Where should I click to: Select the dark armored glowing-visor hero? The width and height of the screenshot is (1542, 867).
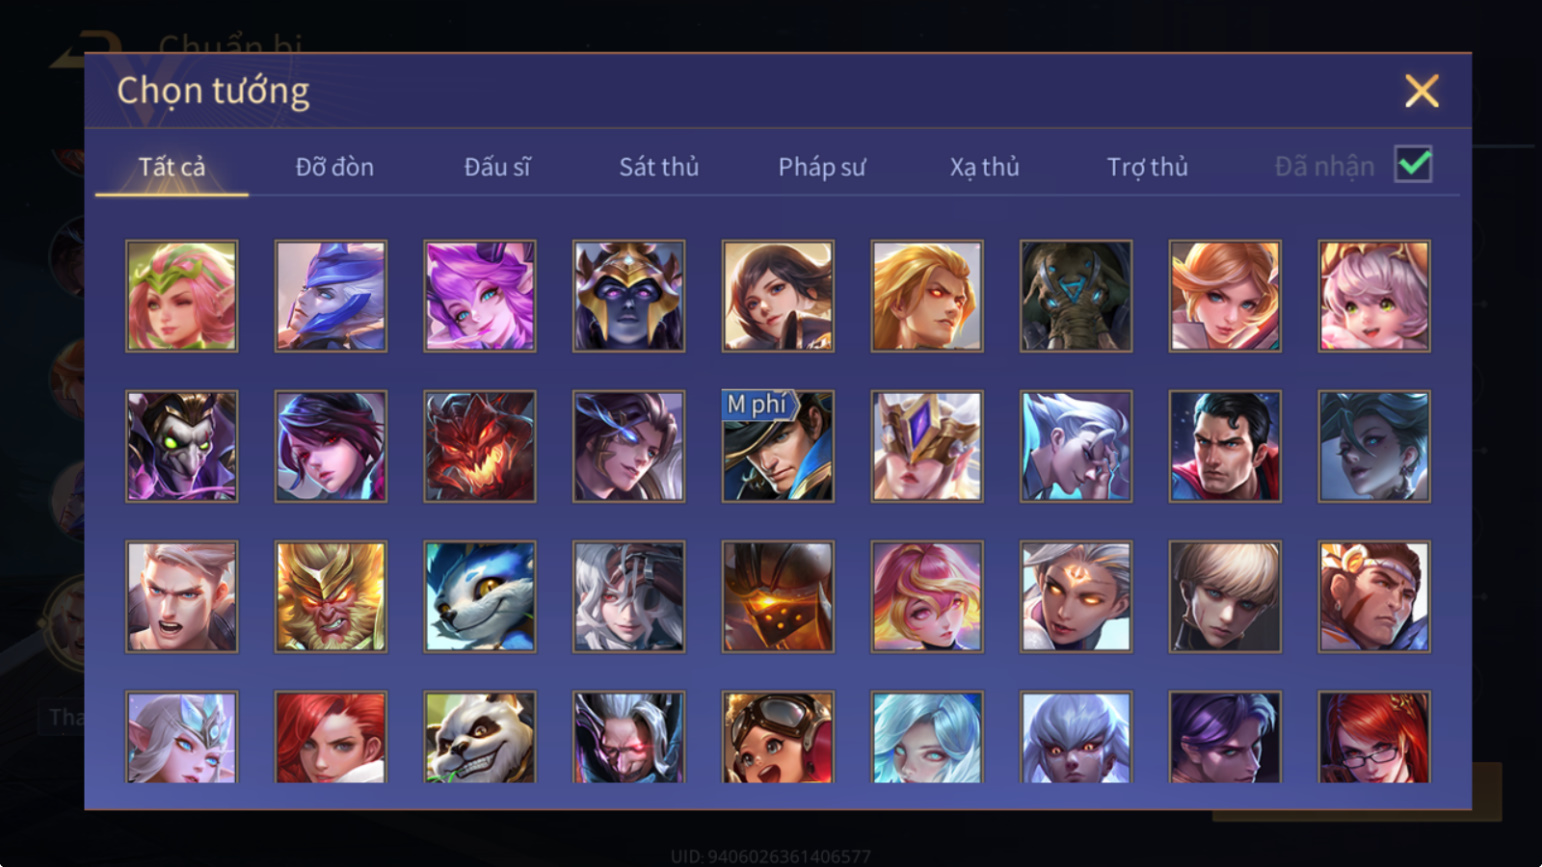[x=778, y=597]
